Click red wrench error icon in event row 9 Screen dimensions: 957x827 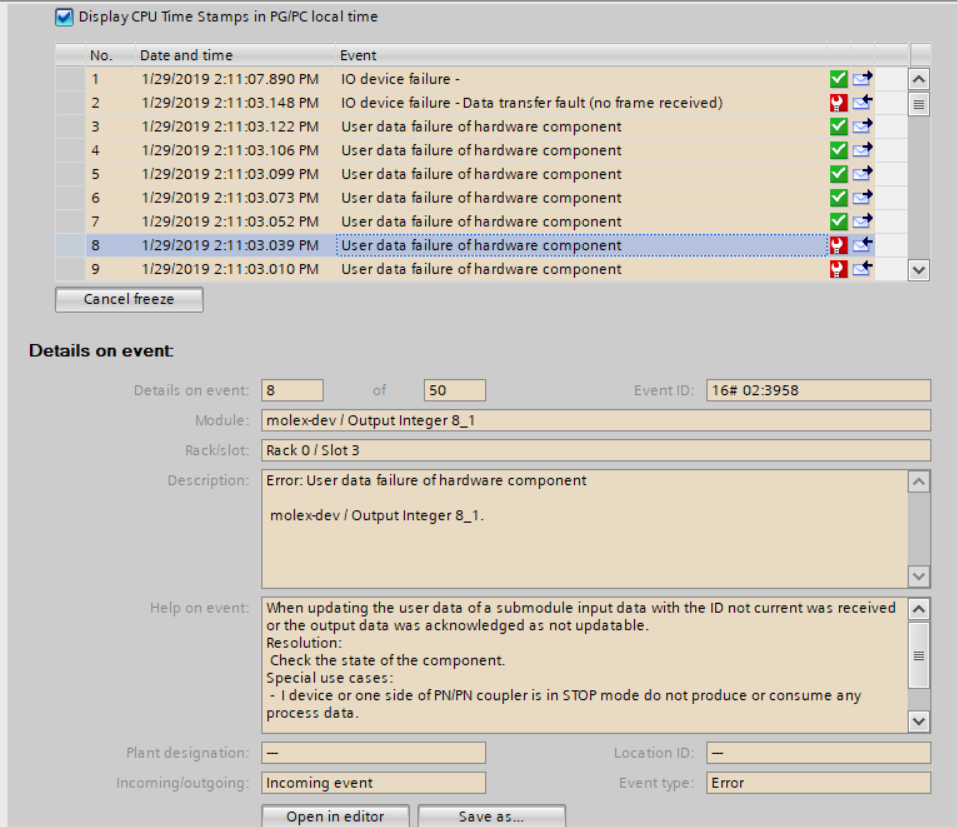(x=839, y=269)
